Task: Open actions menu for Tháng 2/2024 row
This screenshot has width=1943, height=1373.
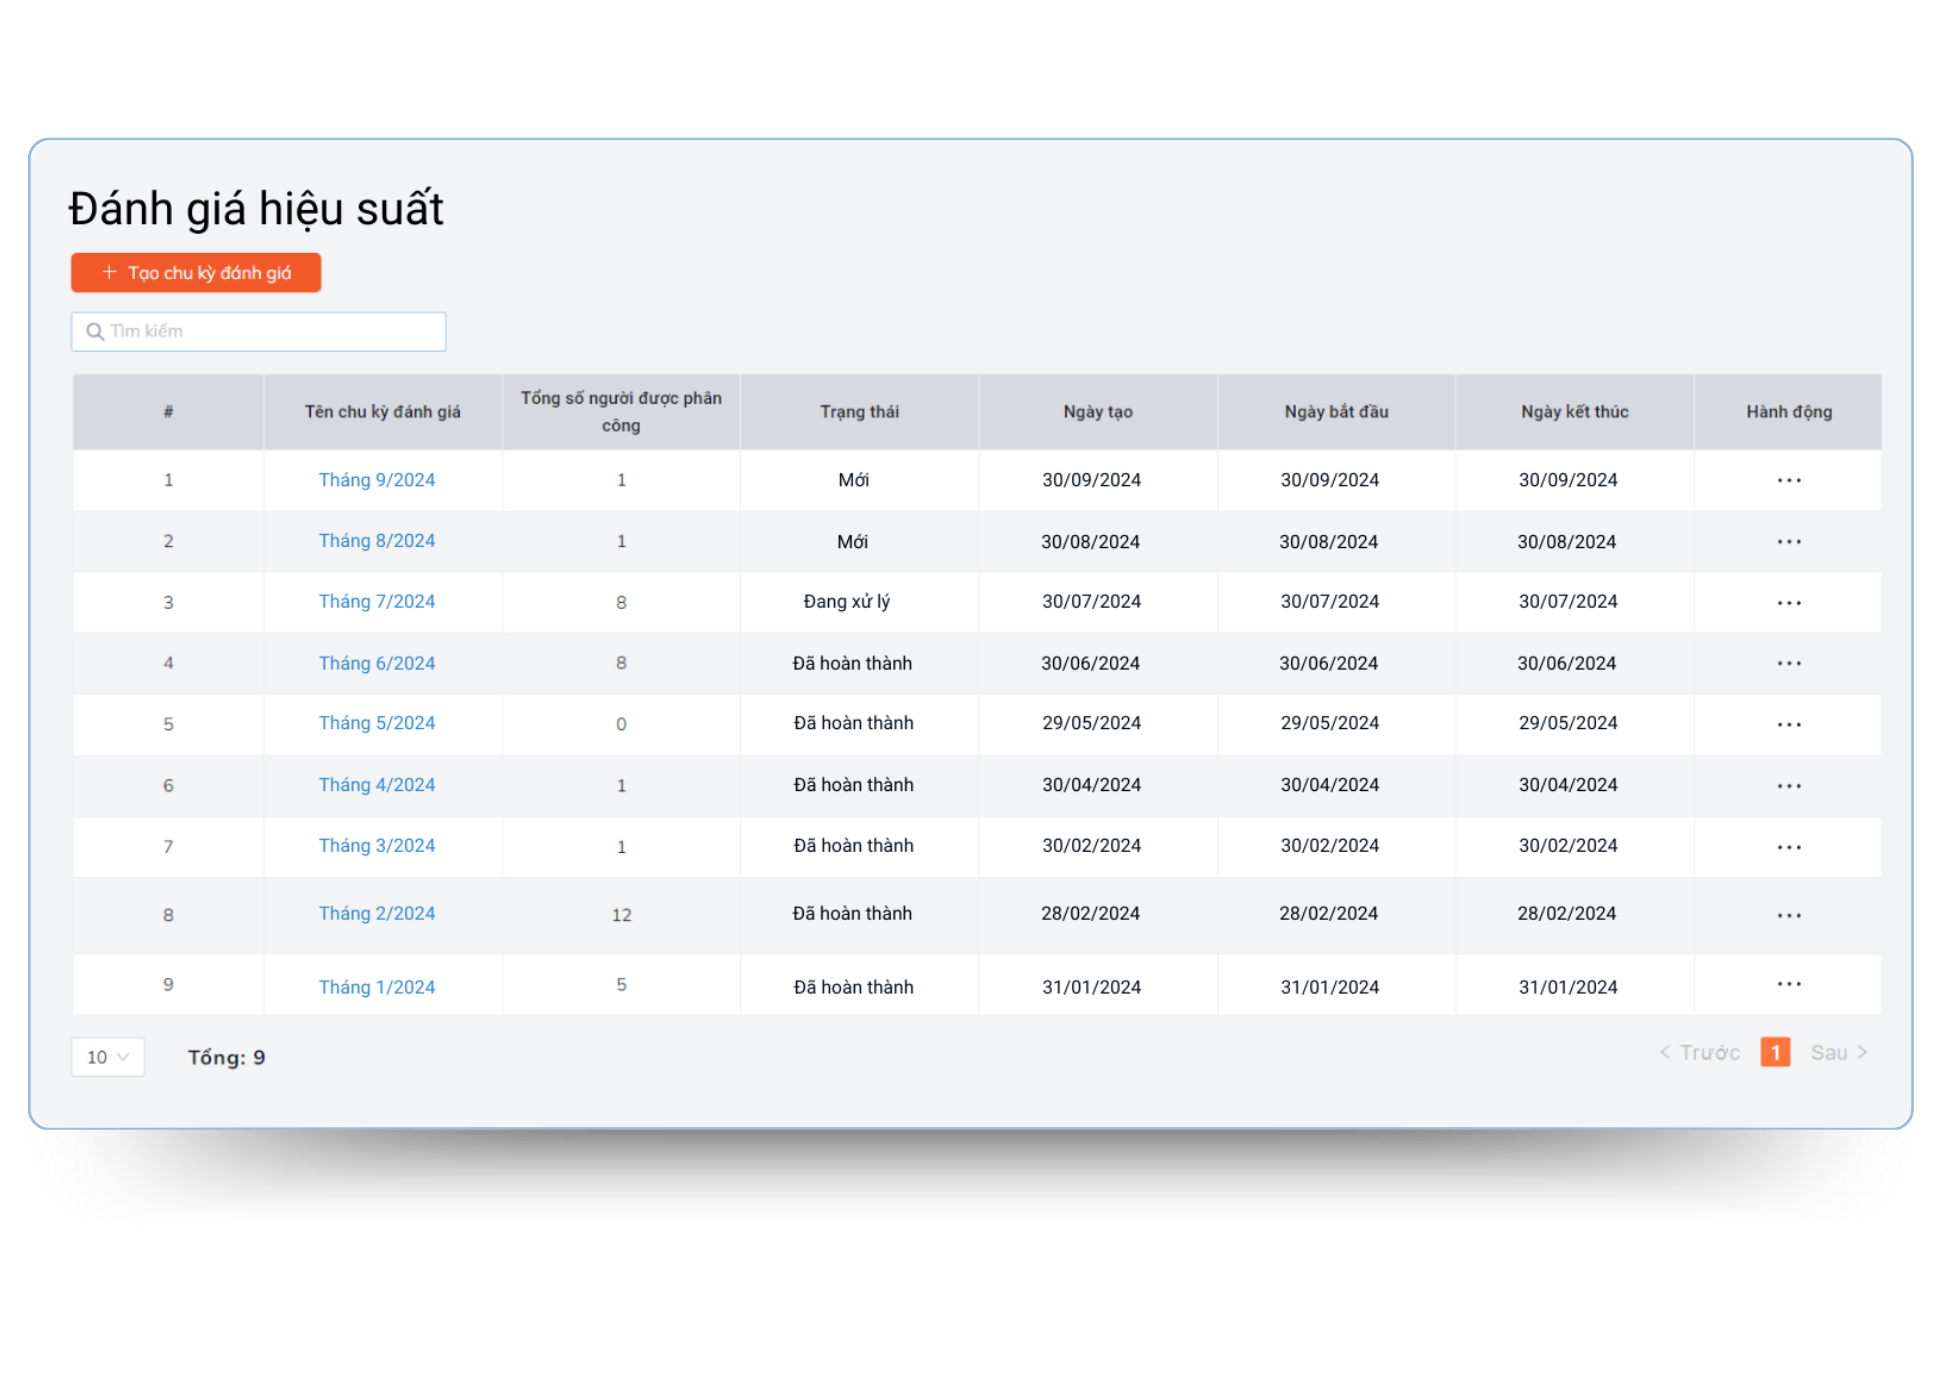Action: tap(1788, 915)
